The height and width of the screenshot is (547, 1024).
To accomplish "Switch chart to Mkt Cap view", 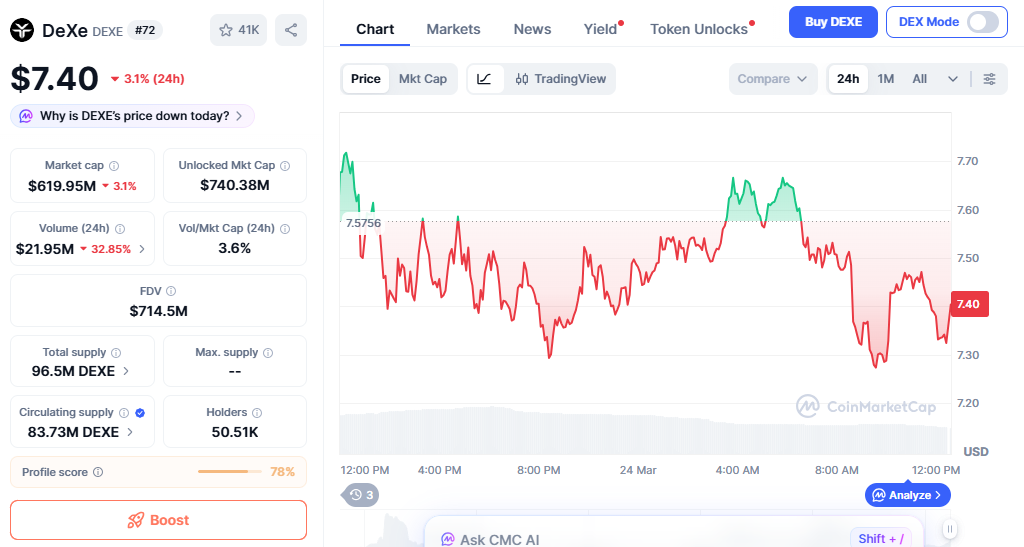I will [423, 79].
